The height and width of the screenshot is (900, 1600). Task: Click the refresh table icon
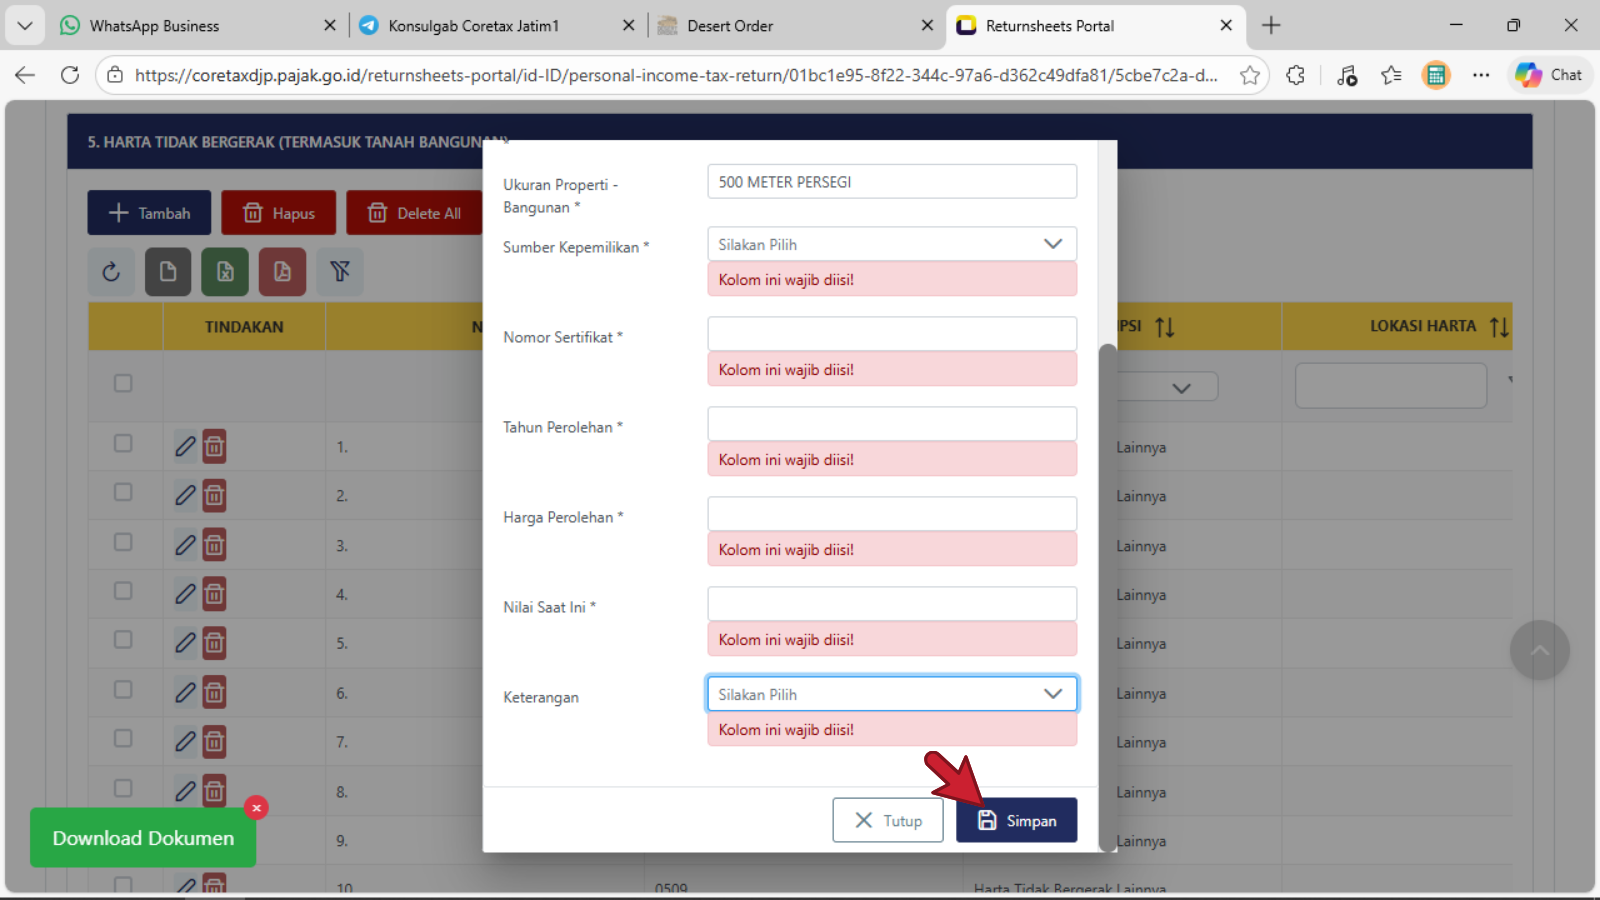[111, 272]
